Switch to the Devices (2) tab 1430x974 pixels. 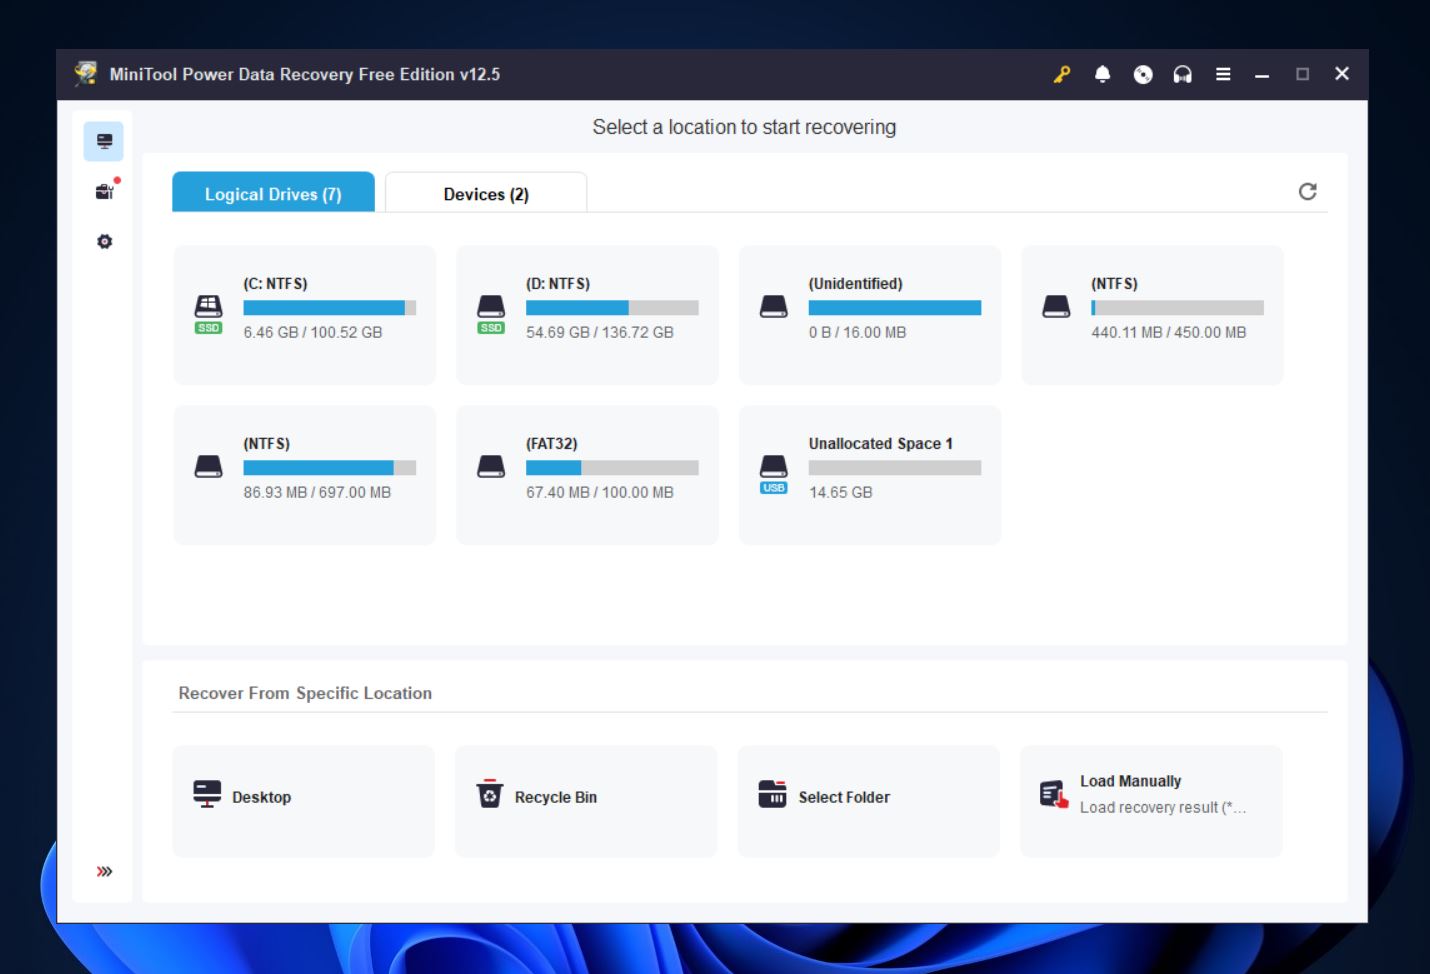pyautogui.click(x=486, y=193)
